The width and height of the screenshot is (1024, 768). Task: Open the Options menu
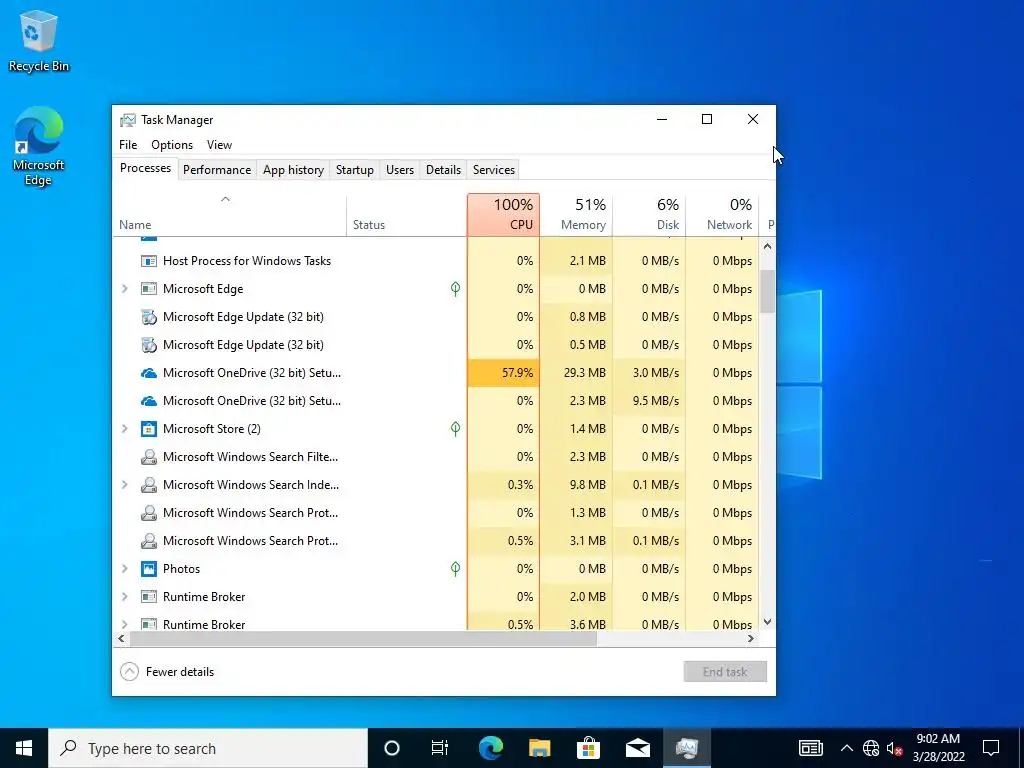coord(172,145)
